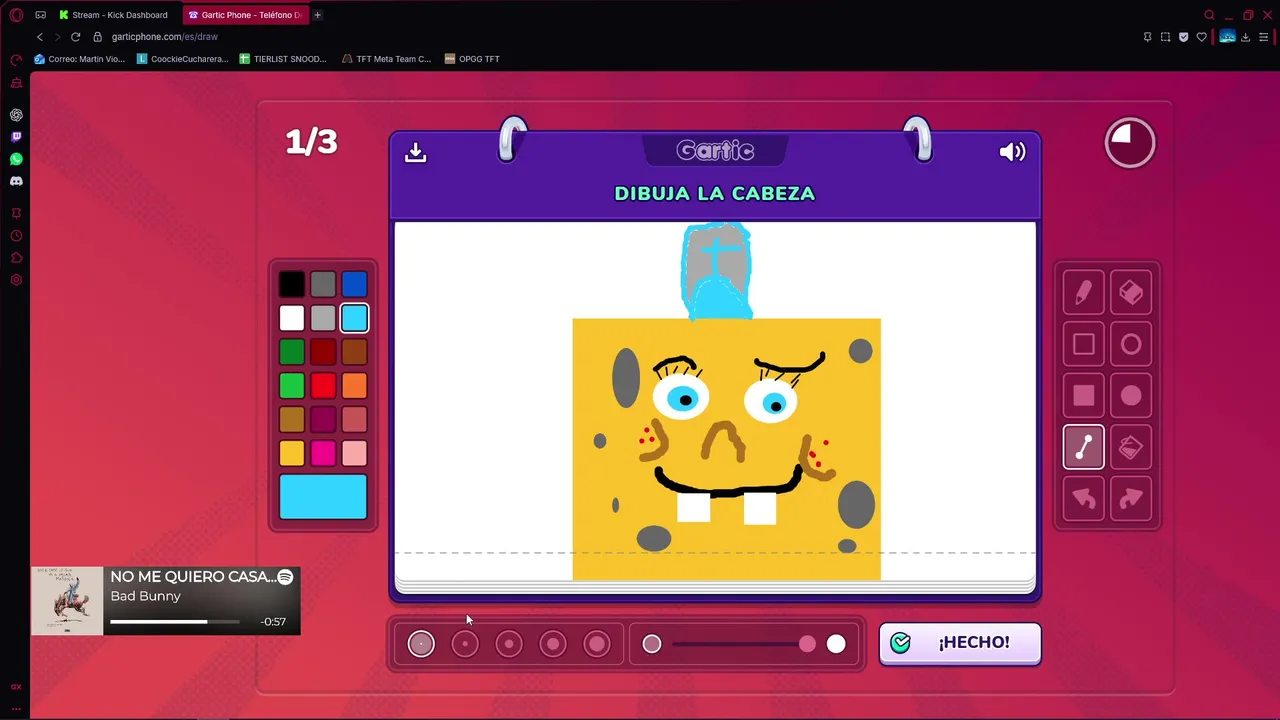Screen dimensions: 1280x720
Task: Switch to Stream - Kick Dashboard tab
Action: (114, 15)
